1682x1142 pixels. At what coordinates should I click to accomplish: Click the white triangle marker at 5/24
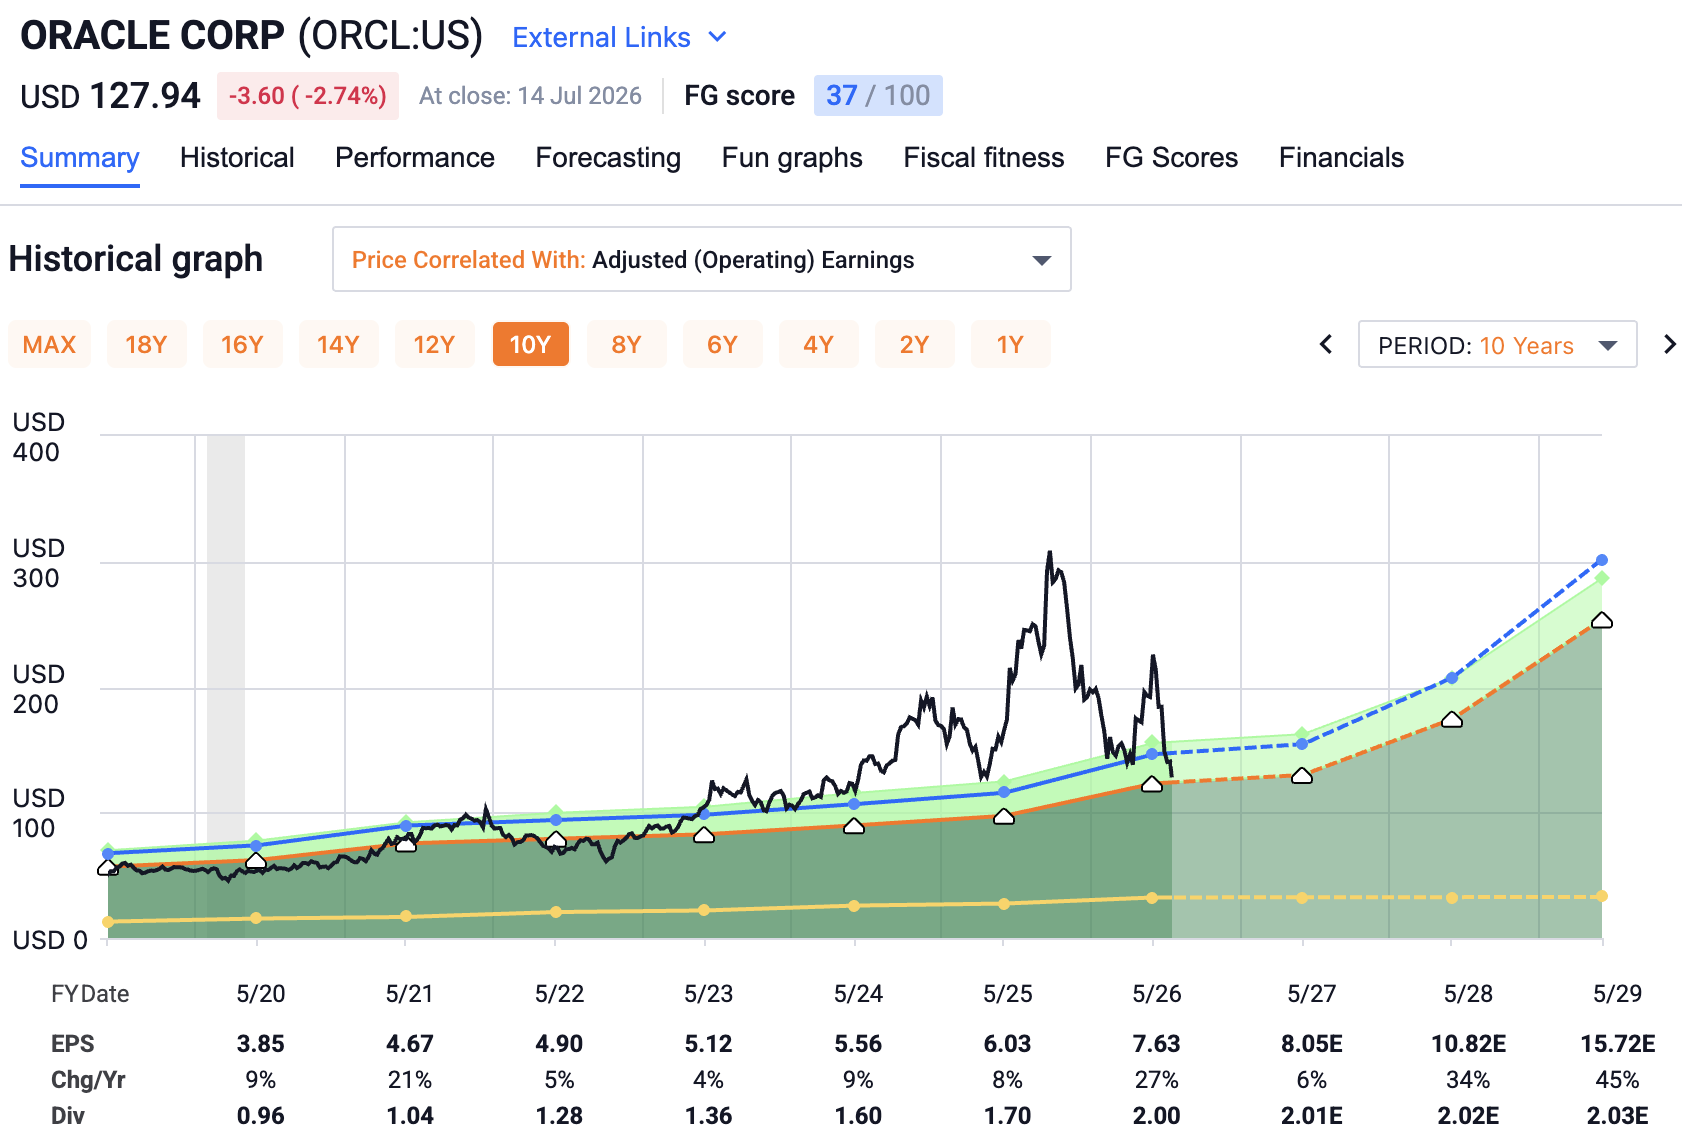click(x=854, y=826)
